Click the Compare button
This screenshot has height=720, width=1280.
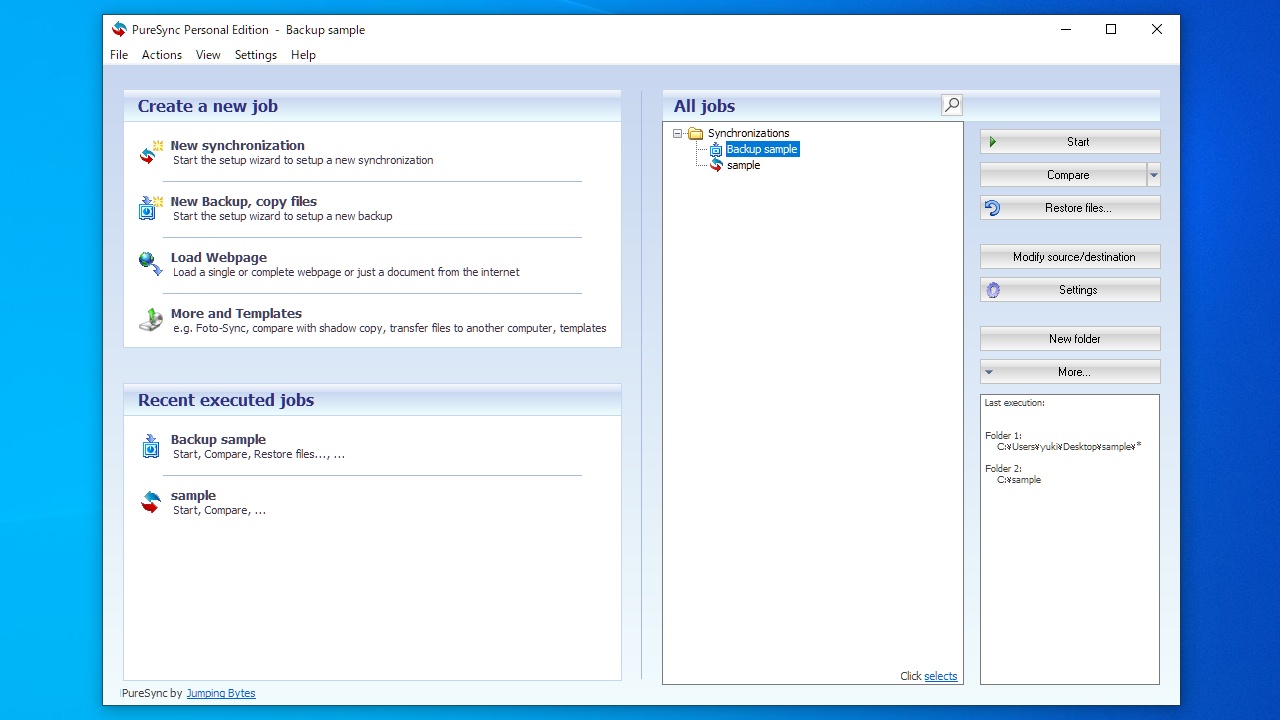pos(1063,175)
